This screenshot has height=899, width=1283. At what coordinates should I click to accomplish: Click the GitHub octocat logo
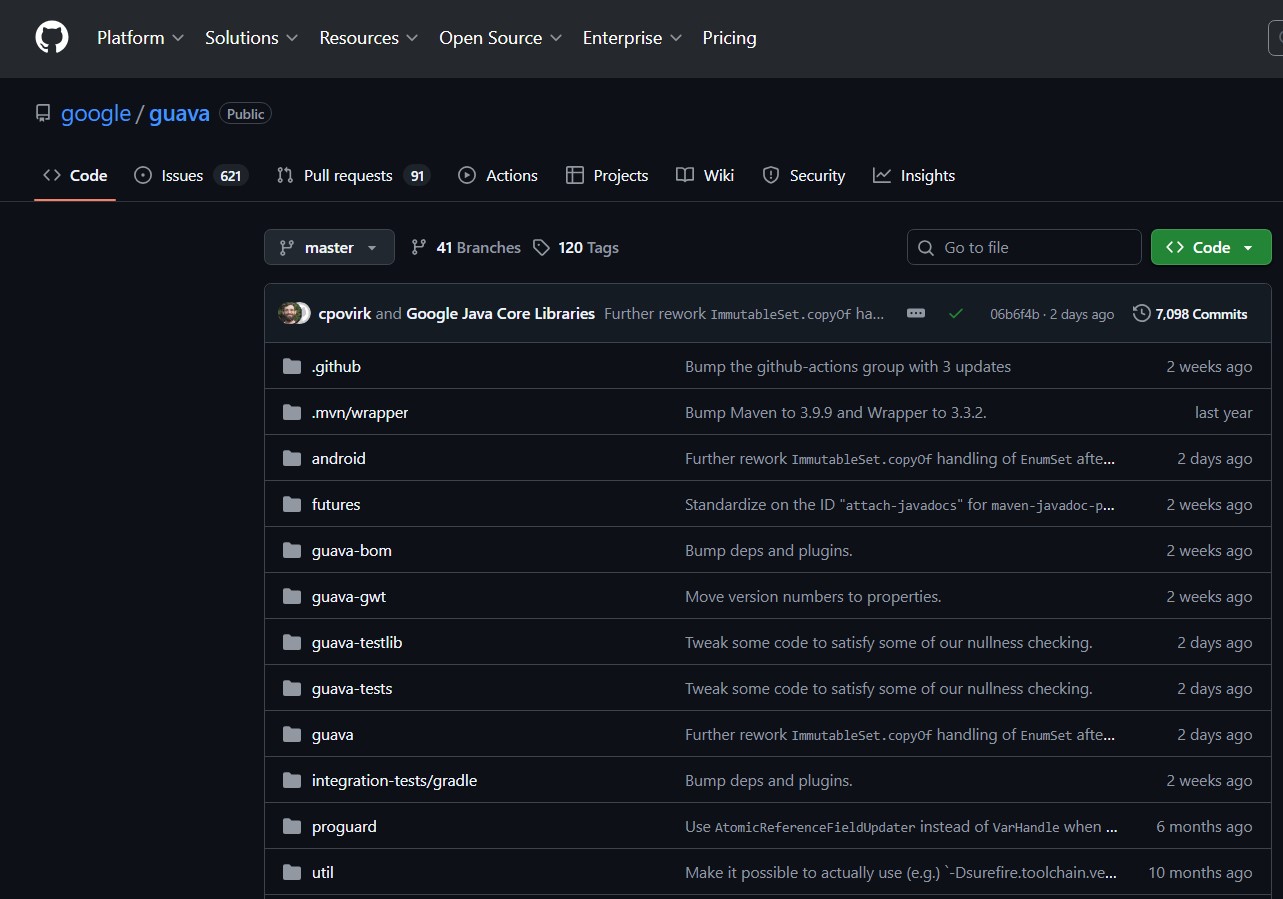click(x=52, y=38)
